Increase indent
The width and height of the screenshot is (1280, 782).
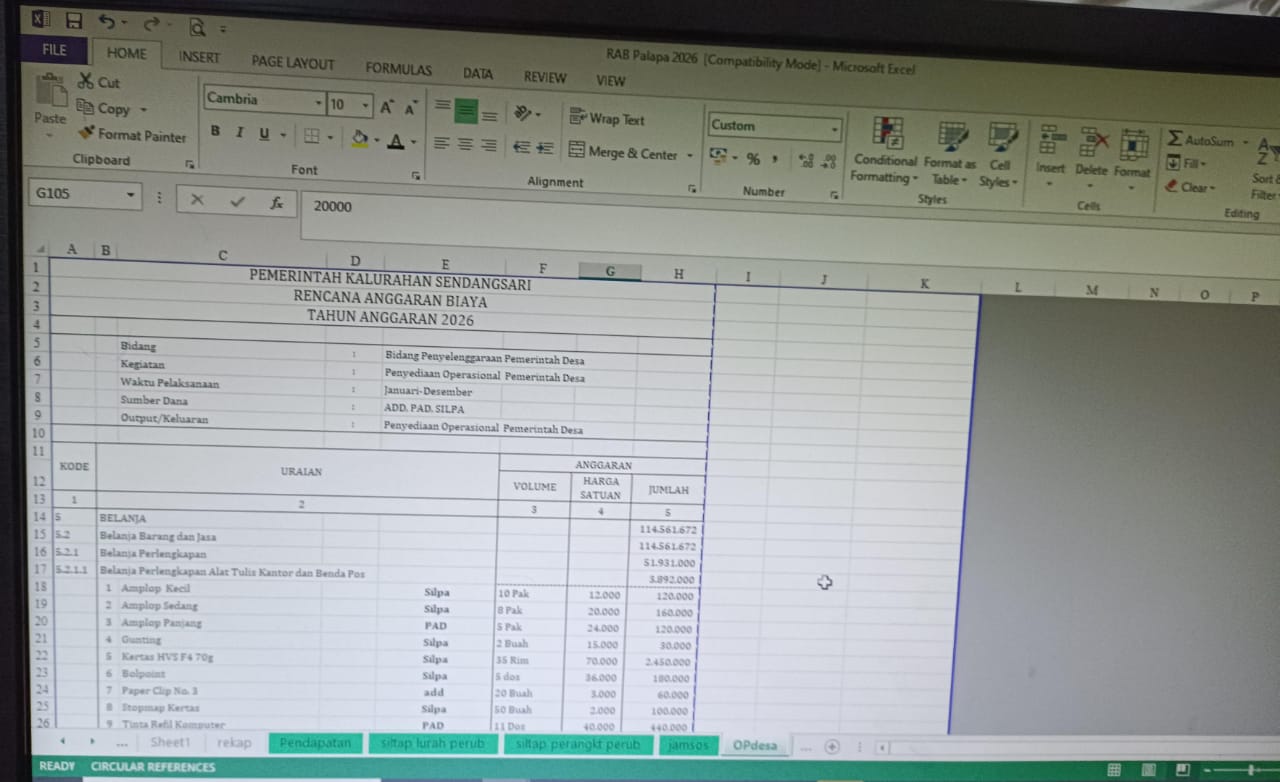[545, 148]
